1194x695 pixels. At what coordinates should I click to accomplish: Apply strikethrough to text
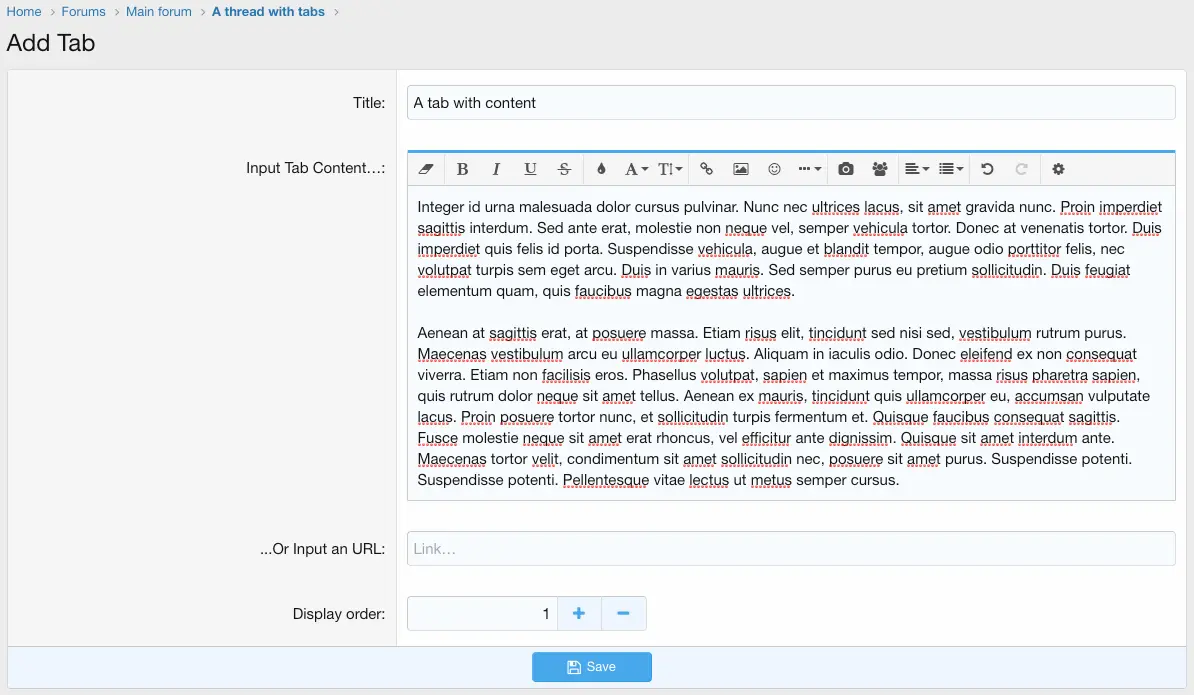click(564, 169)
